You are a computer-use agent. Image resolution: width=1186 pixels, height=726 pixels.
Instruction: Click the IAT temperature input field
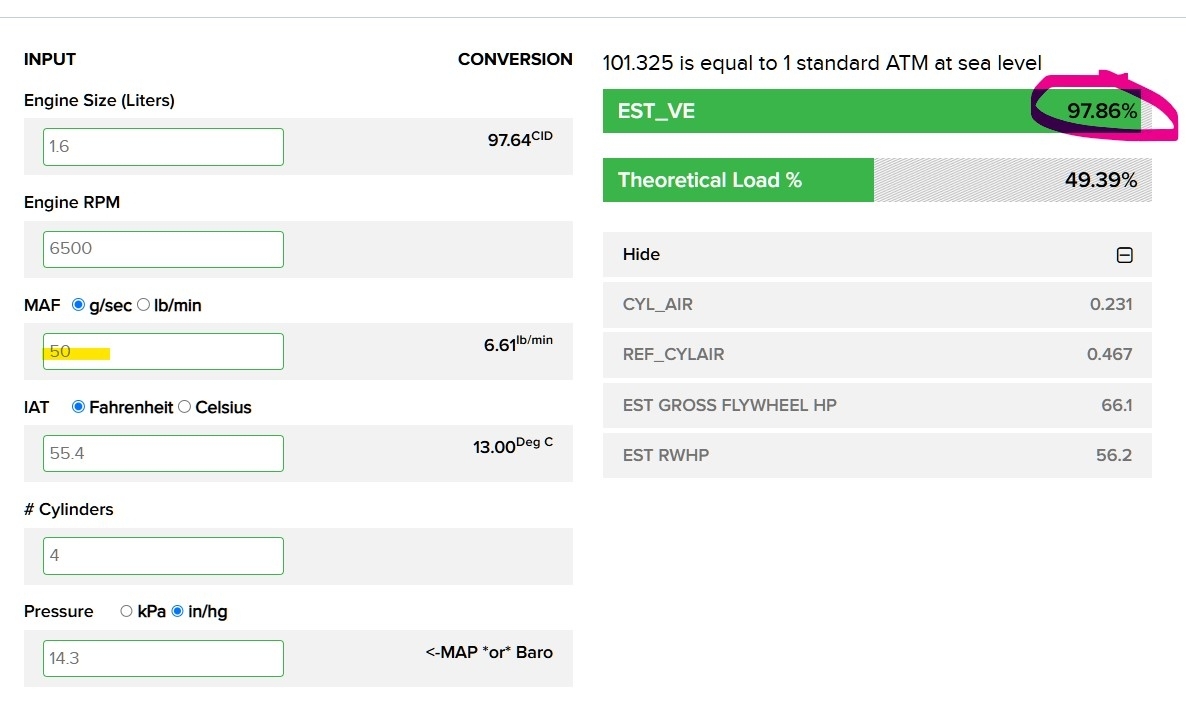[163, 454]
